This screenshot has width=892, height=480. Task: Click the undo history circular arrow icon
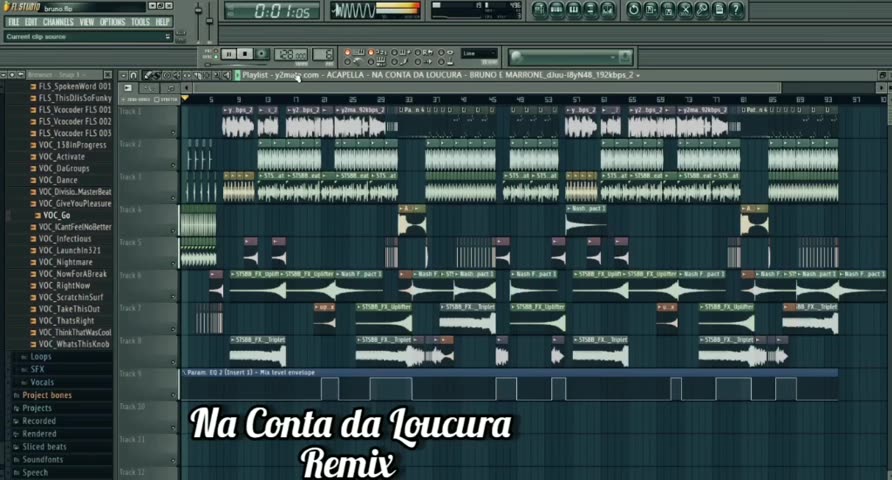click(x=634, y=10)
